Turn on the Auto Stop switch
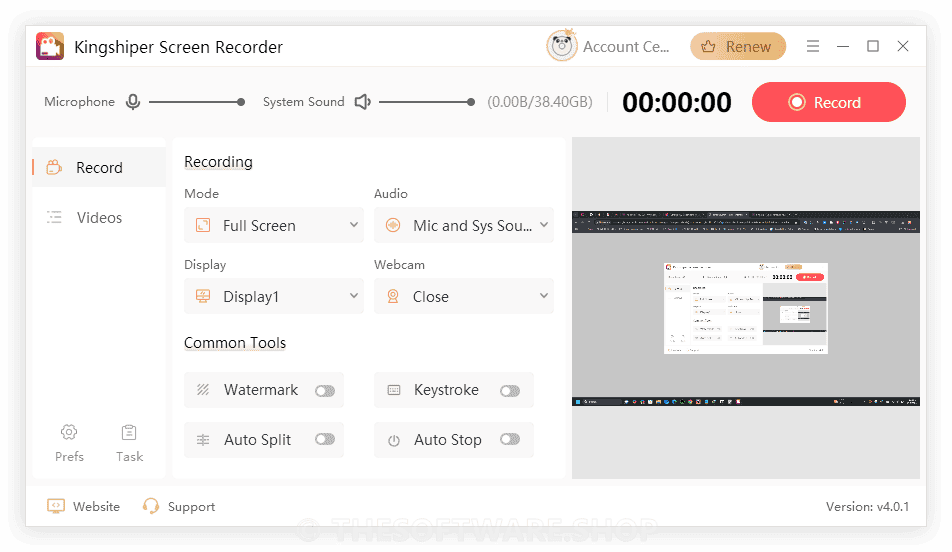This screenshot has height=552, width=952. click(510, 439)
